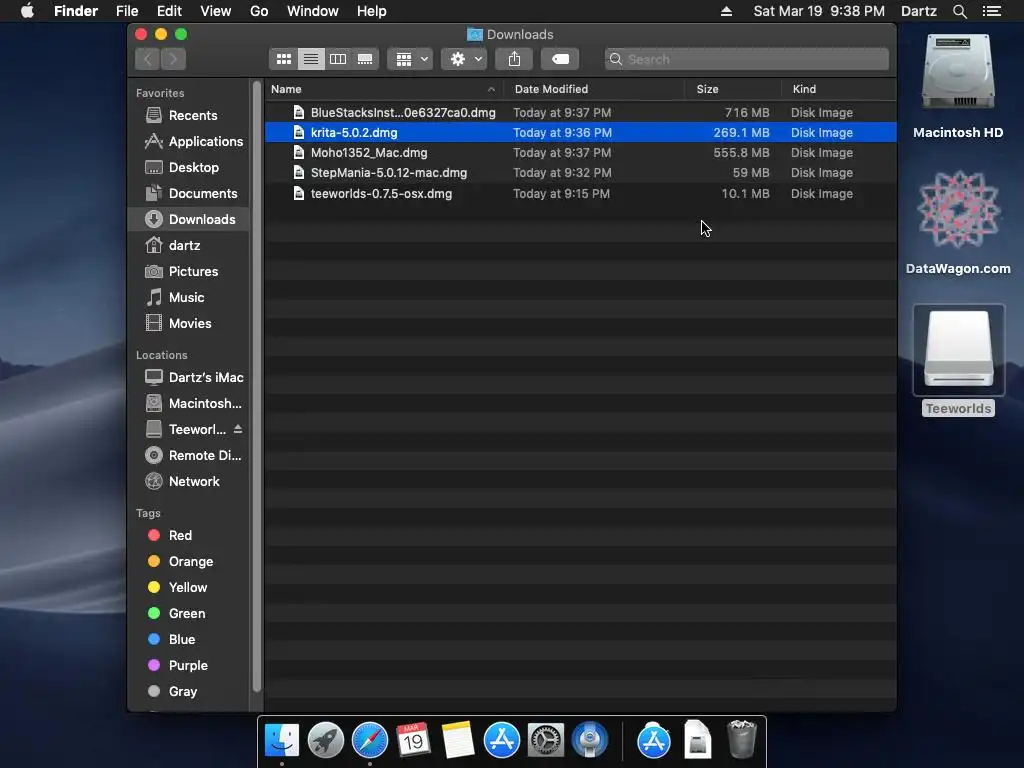Image resolution: width=1024 pixels, height=768 pixels.
Task: Select Remote Disc under Locations
Action: (188, 456)
